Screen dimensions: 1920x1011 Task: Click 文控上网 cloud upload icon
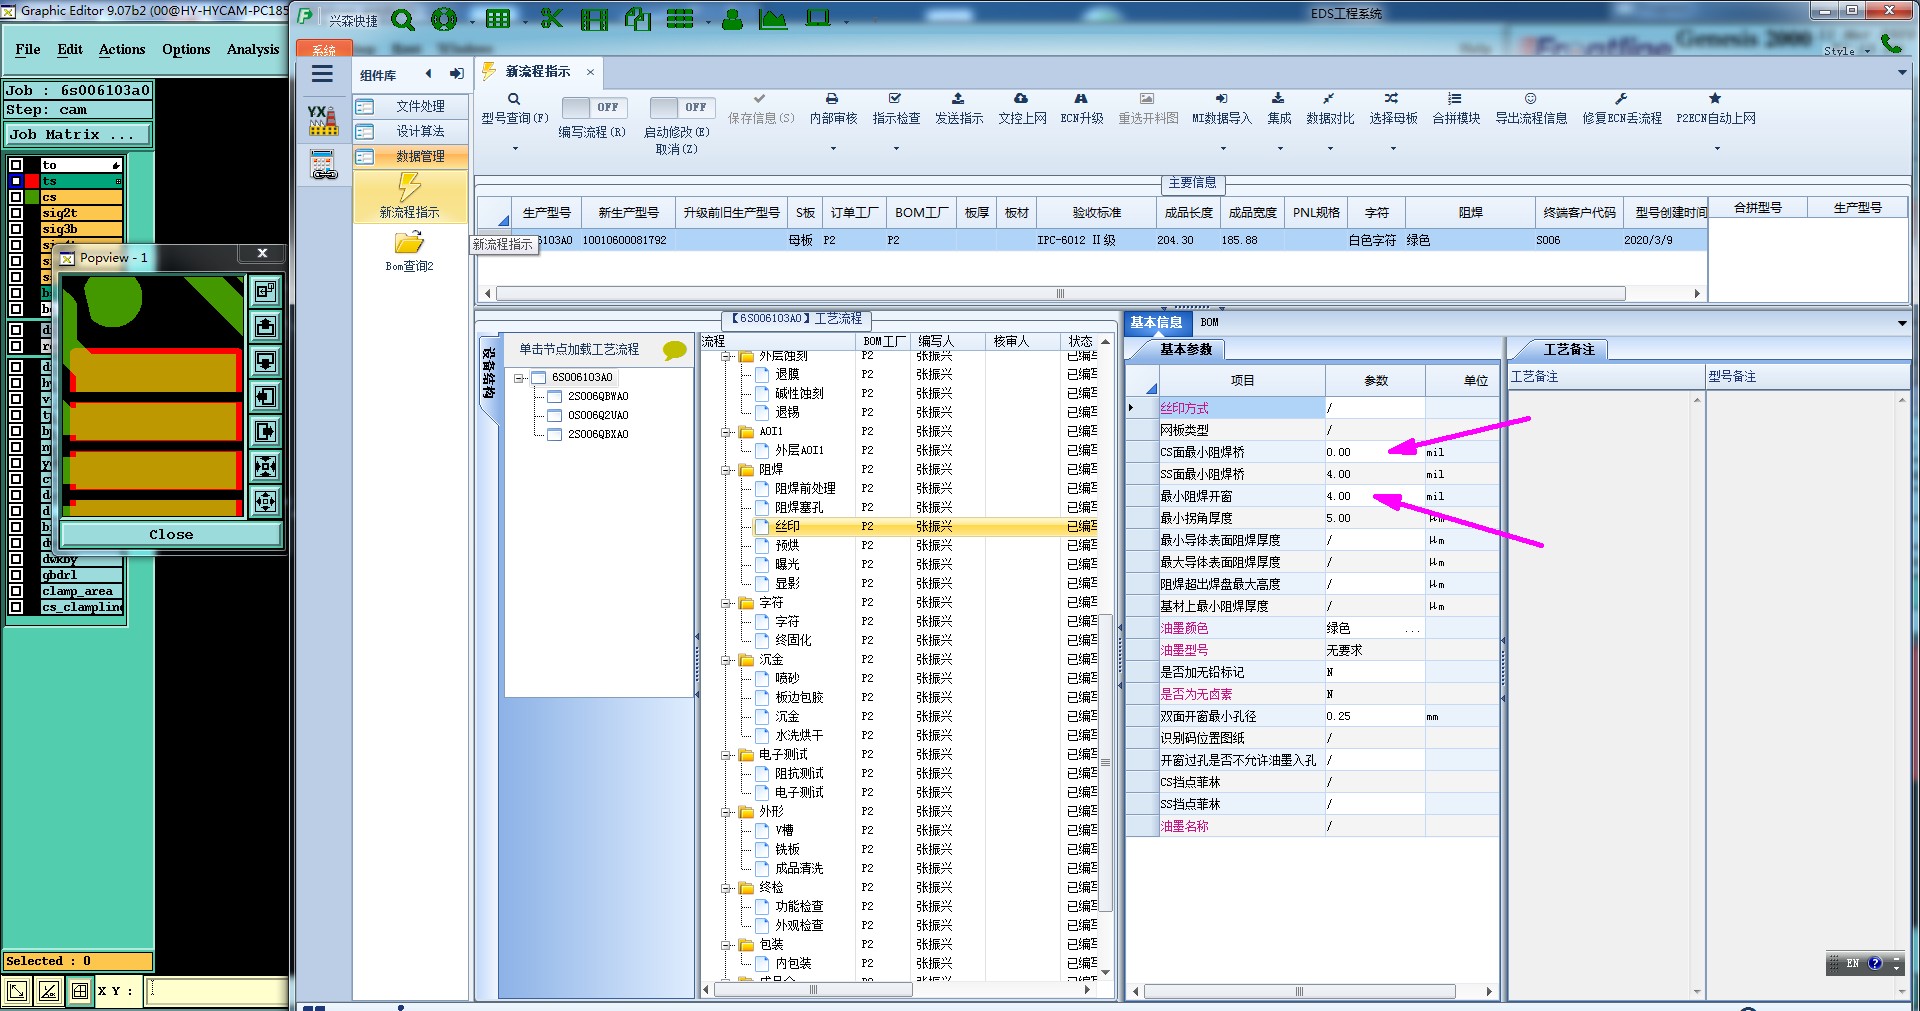tap(1021, 99)
